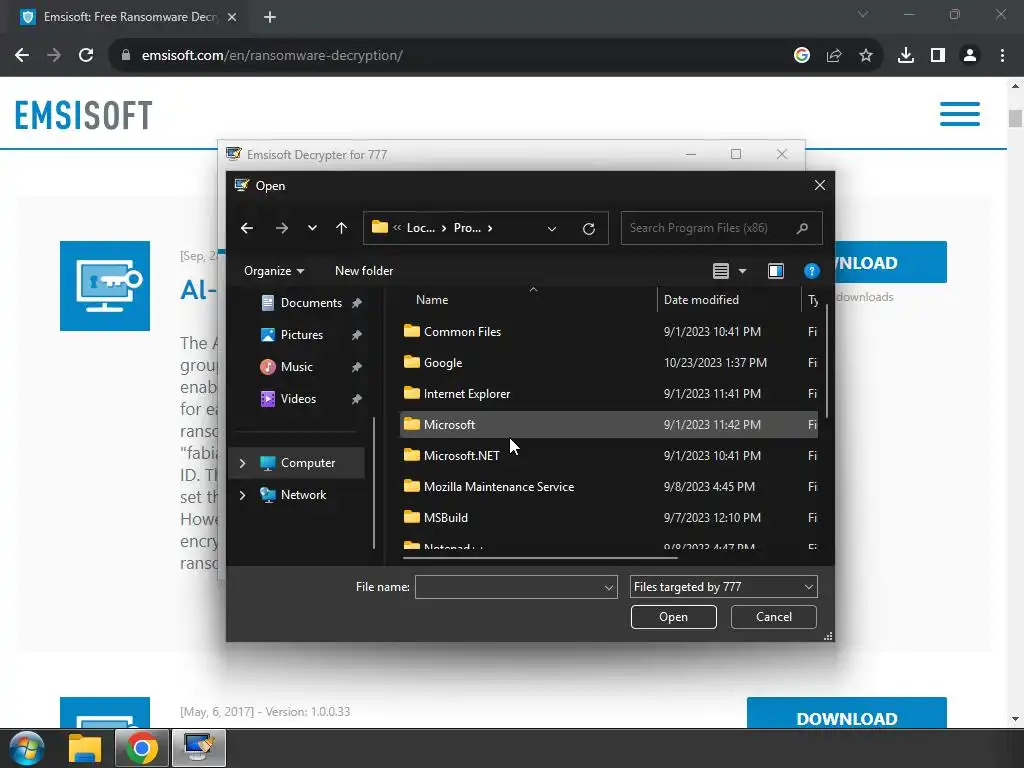Image resolution: width=1024 pixels, height=768 pixels.
Task: Open view options dropdown arrow
Action: click(743, 271)
